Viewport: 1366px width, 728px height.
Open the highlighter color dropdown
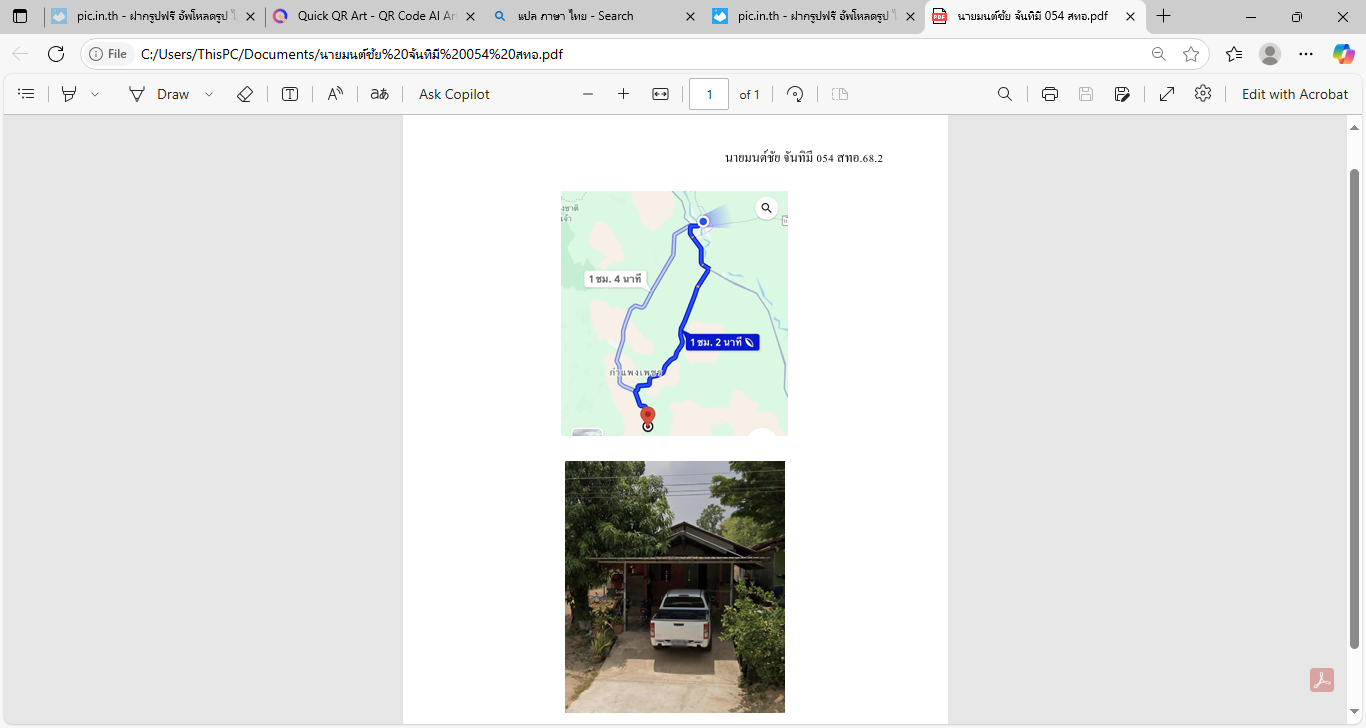coord(95,93)
